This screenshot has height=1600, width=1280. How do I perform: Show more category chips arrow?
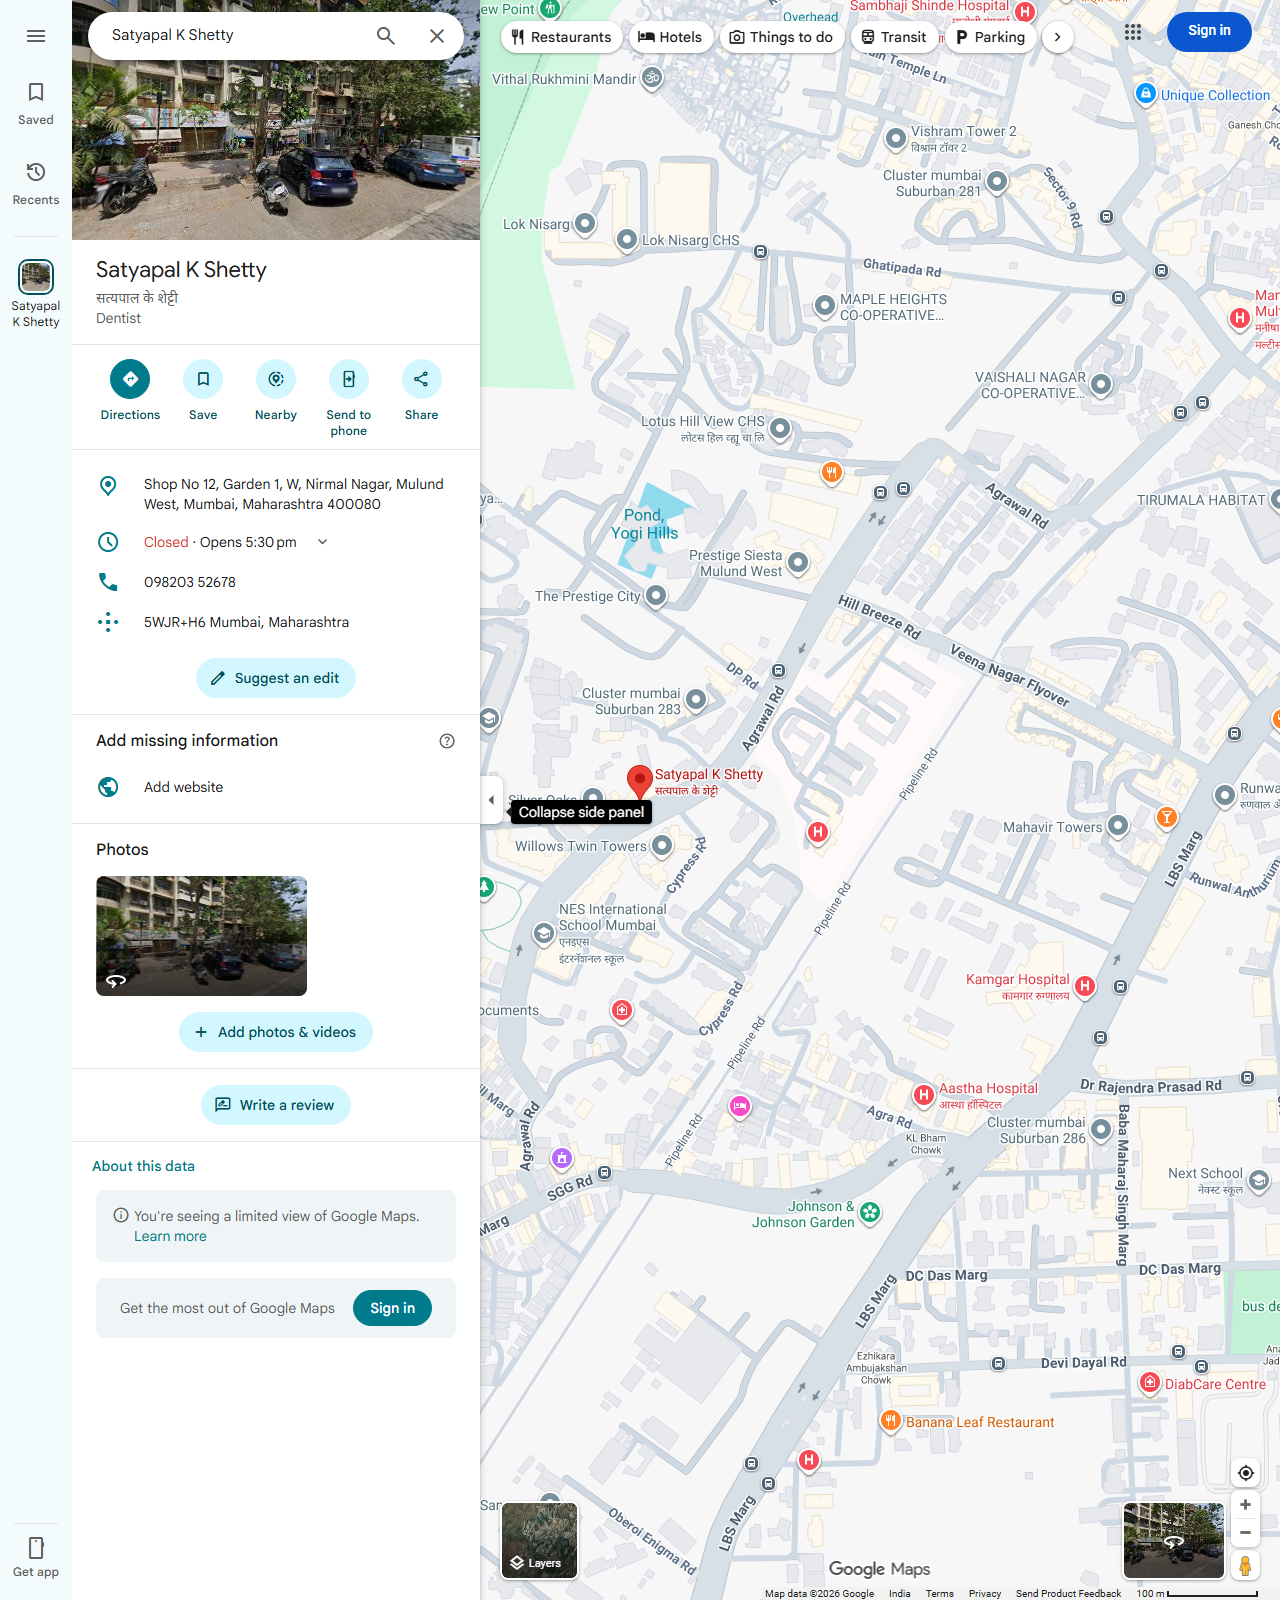click(1057, 37)
